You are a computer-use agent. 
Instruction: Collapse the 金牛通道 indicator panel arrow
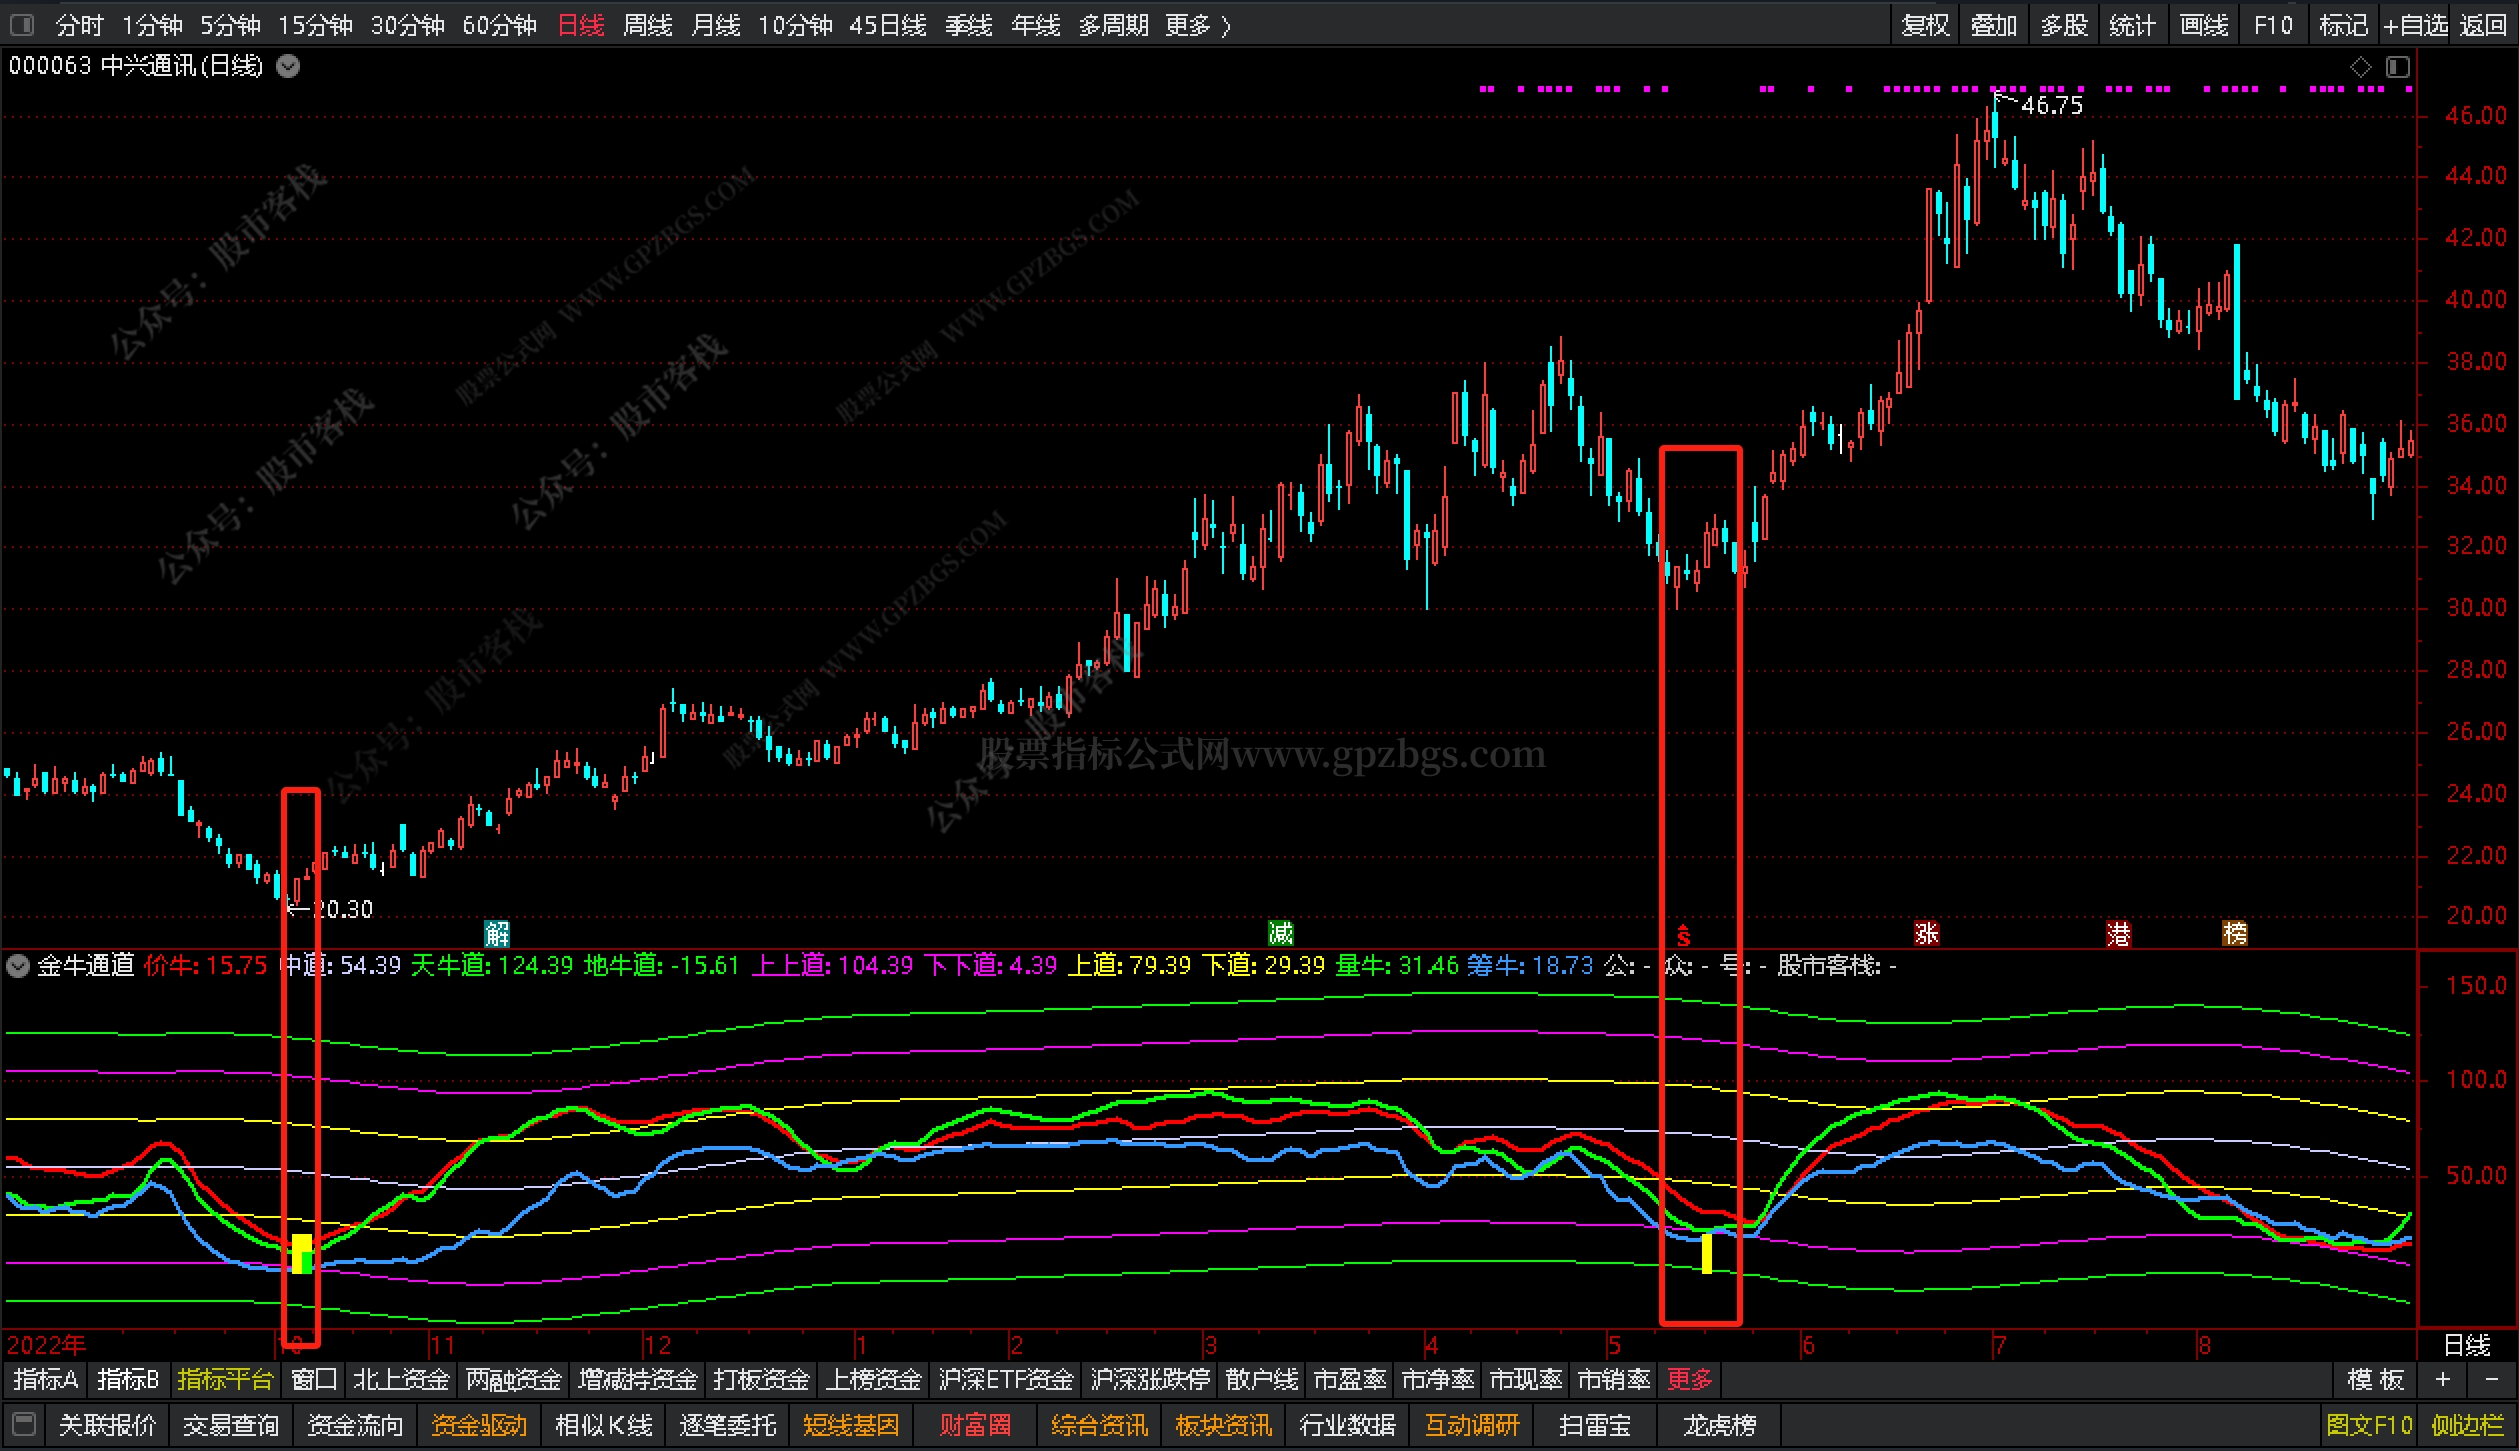18,965
